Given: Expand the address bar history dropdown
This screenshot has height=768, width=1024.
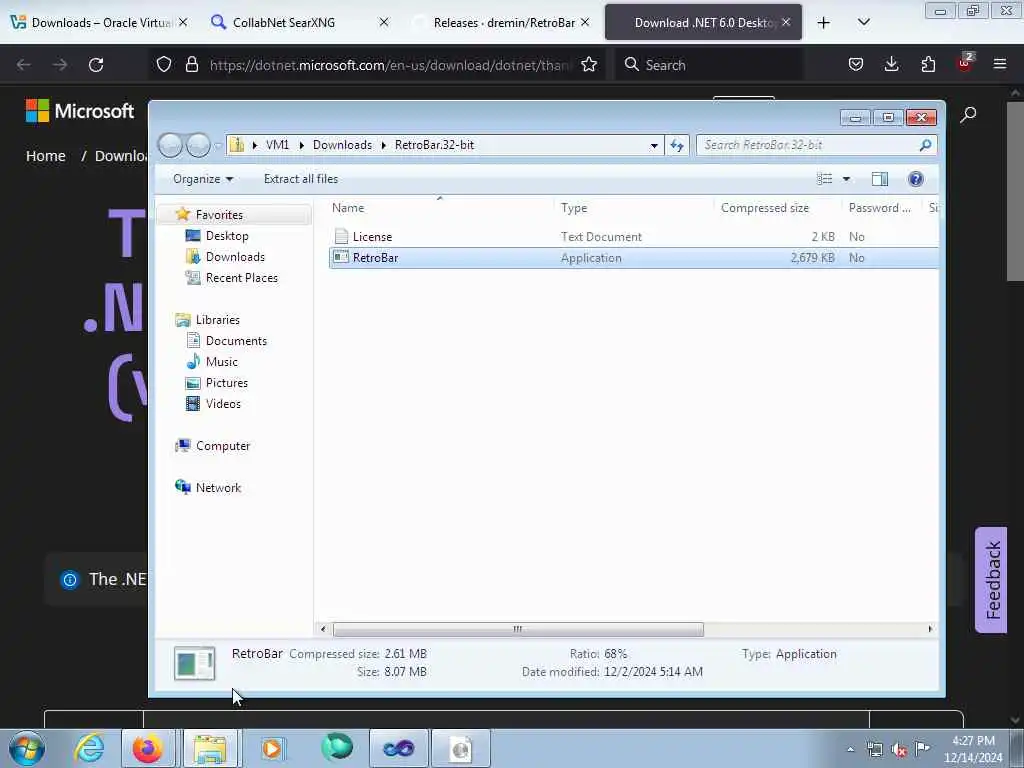Looking at the screenshot, I should point(654,145).
